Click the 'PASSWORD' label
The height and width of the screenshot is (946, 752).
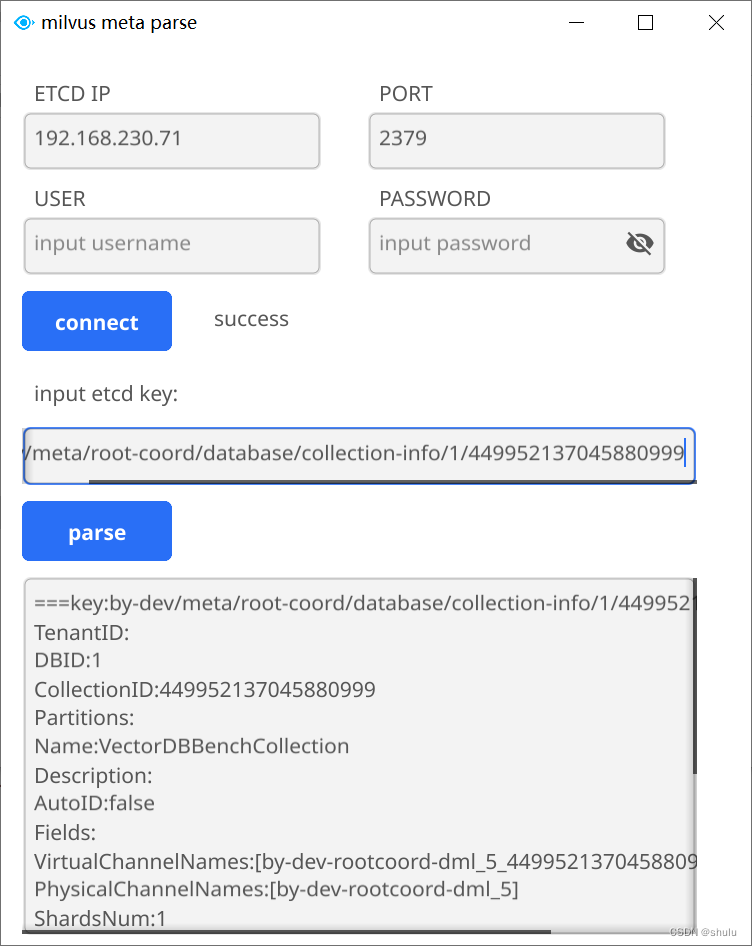pyautogui.click(x=435, y=199)
